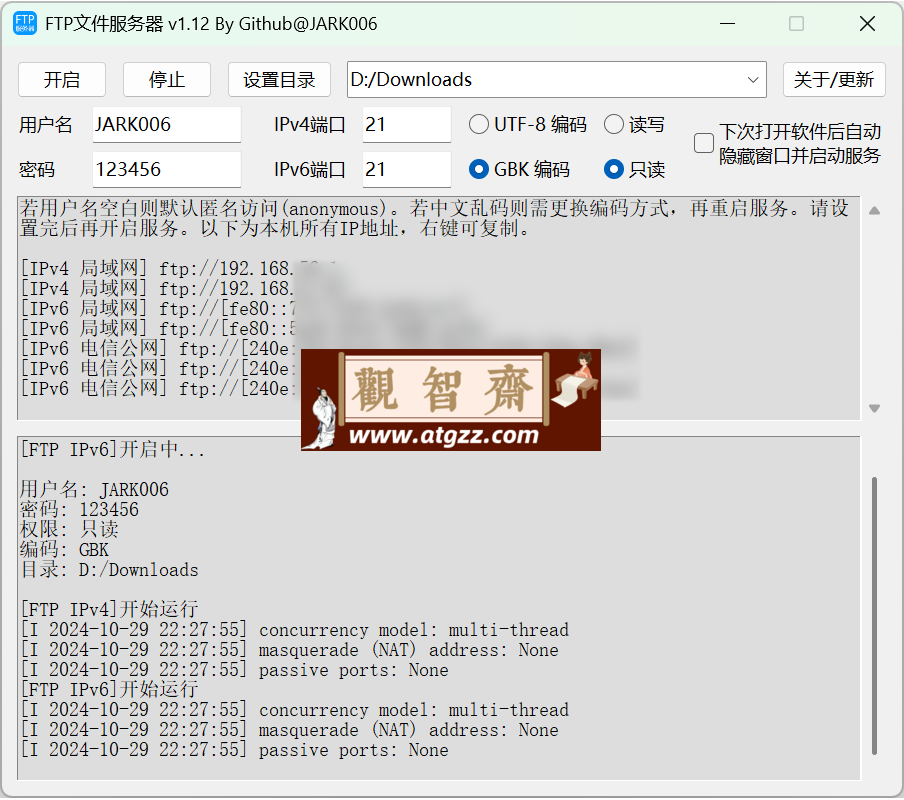The height and width of the screenshot is (800, 904).
Task: Minimize the FTP server window
Action: [728, 24]
